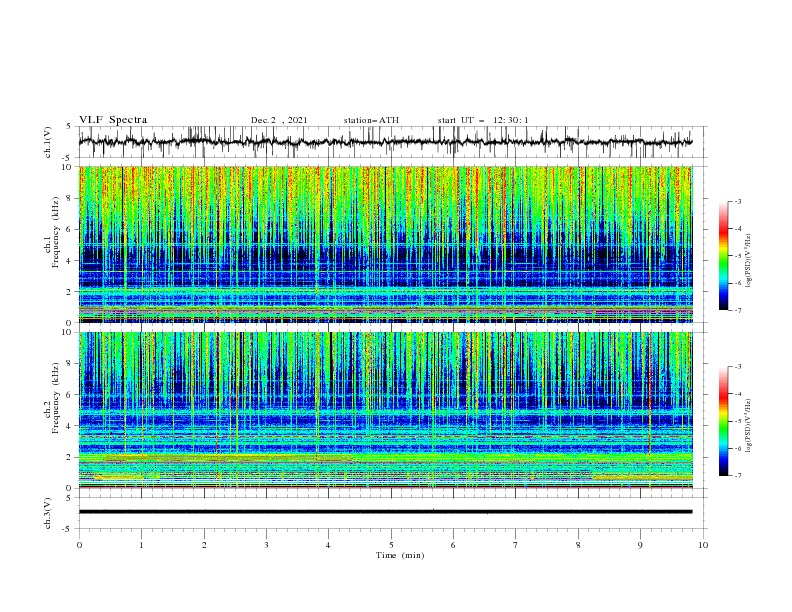Click the "-7" label on ch.1 colorbar
Image resolution: width=792 pixels, height=612 pixels.
pos(738,311)
